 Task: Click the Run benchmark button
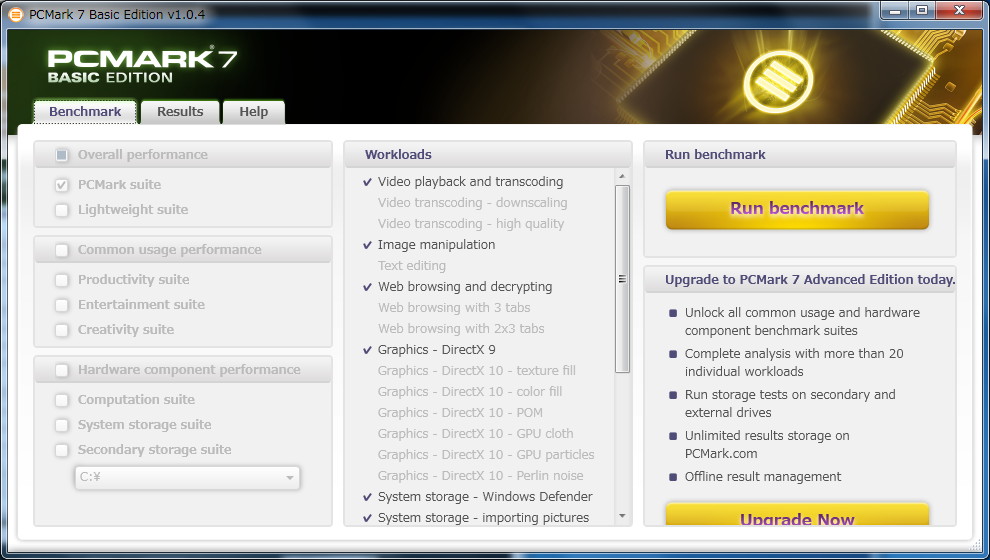tap(797, 209)
